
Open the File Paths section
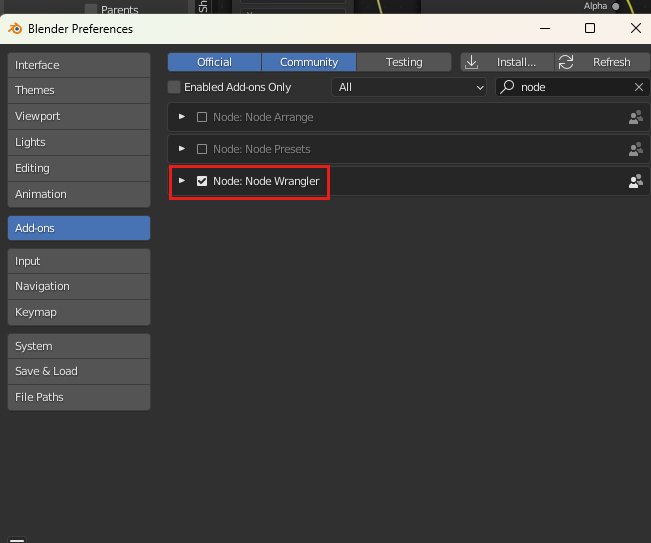click(x=79, y=397)
